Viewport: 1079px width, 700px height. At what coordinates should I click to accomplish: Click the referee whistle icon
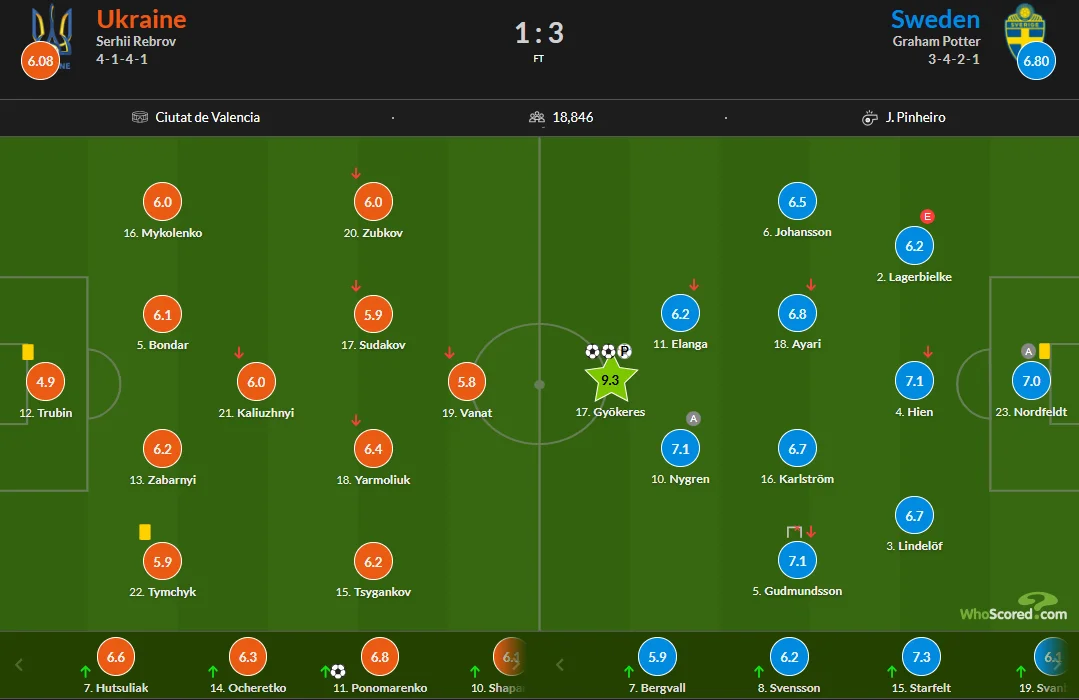coord(870,117)
